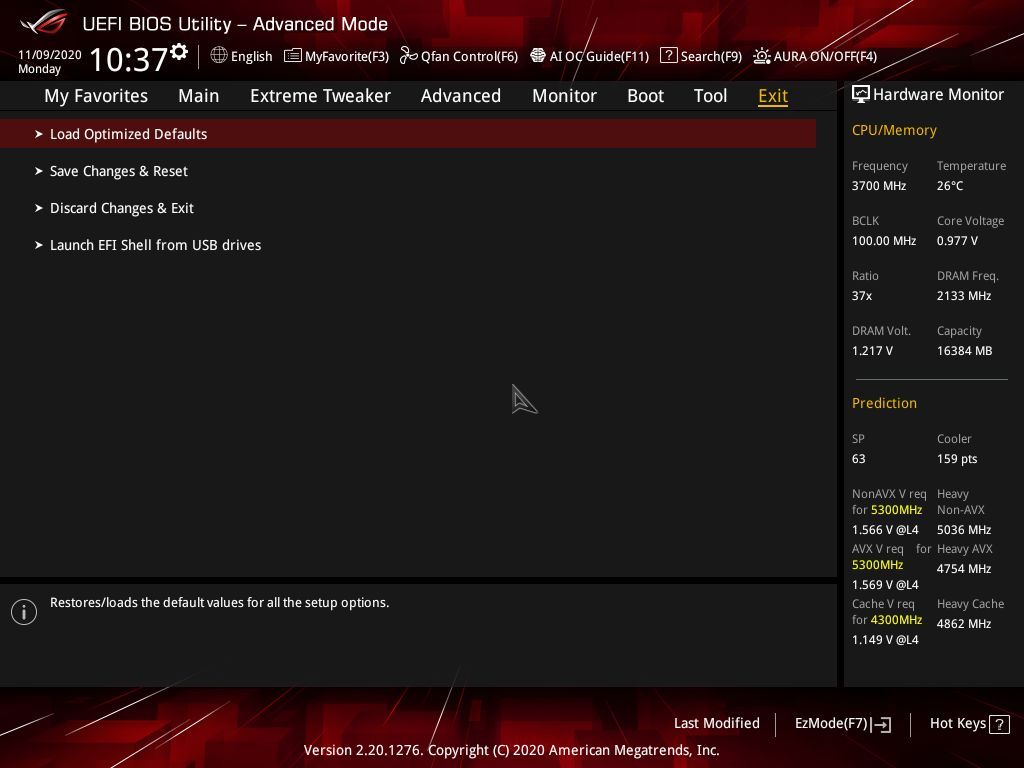Click the Cache 4300MHz highlighted value

click(x=896, y=620)
